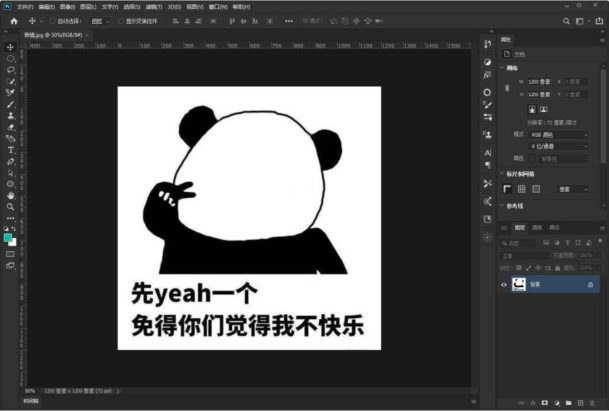Toggle lock position icon in Layers
The height and width of the screenshot is (411, 609).
pyautogui.click(x=538, y=268)
